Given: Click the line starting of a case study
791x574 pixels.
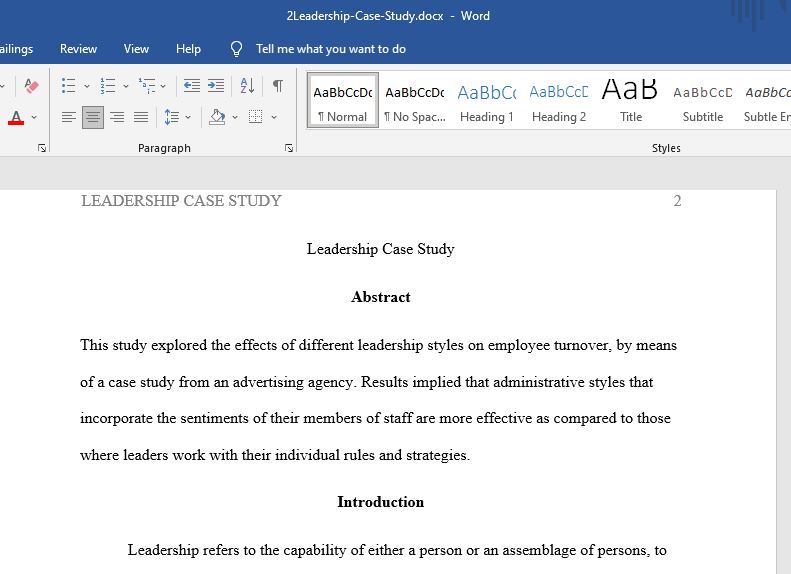Looking at the screenshot, I should [x=367, y=382].
